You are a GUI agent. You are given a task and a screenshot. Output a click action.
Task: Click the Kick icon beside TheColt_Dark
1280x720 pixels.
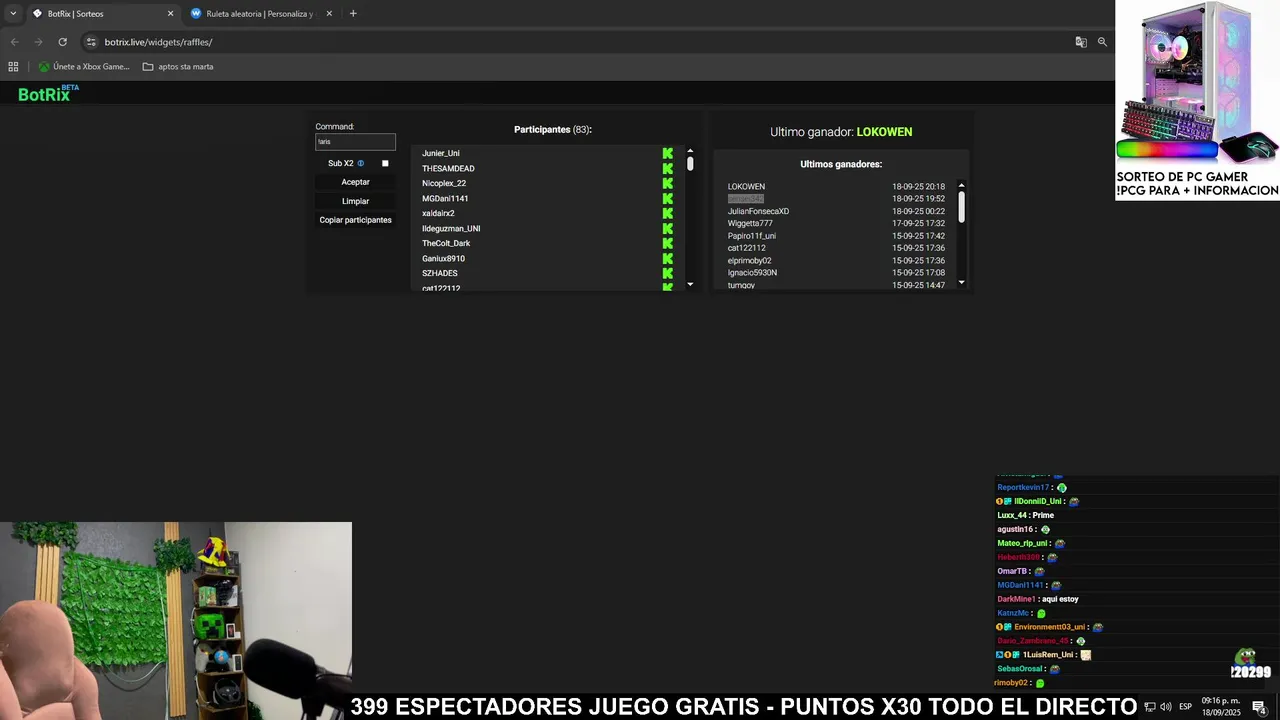[x=667, y=243]
